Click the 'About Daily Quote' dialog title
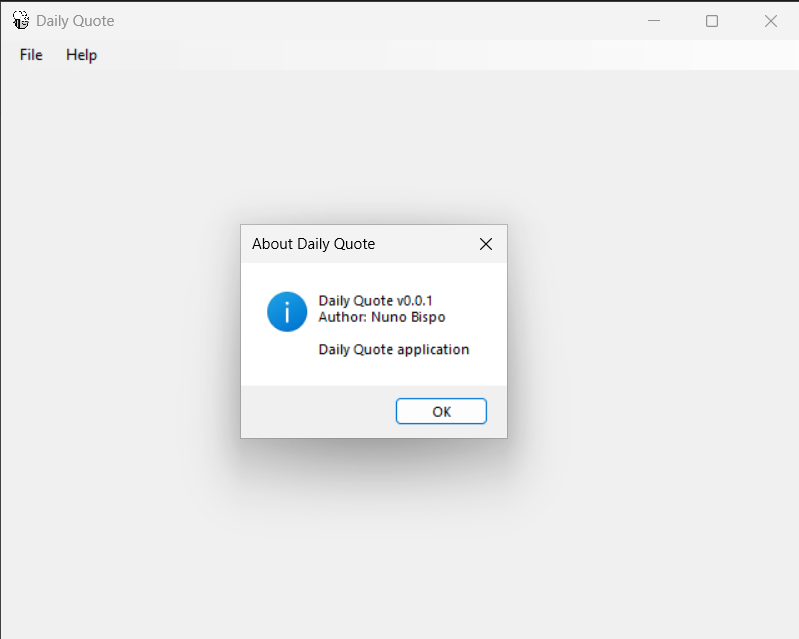Image resolution: width=799 pixels, height=639 pixels. coord(313,244)
